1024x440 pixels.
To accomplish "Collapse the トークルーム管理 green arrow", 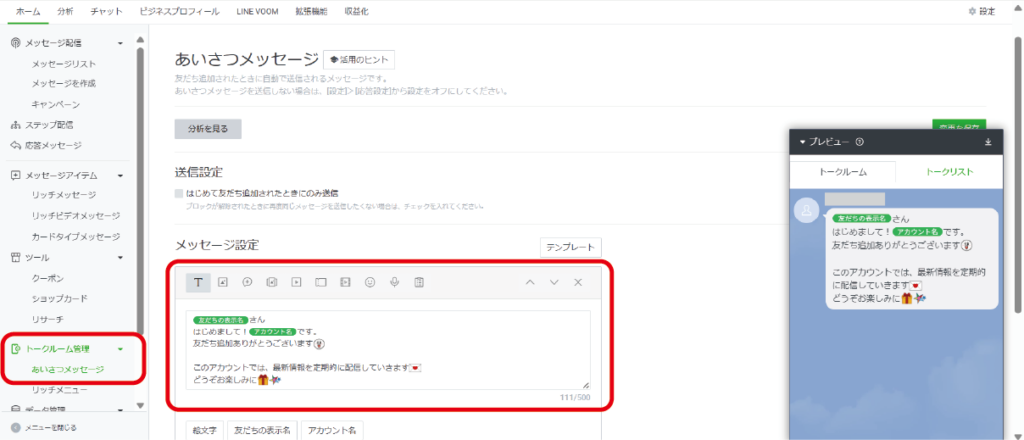I will point(120,350).
